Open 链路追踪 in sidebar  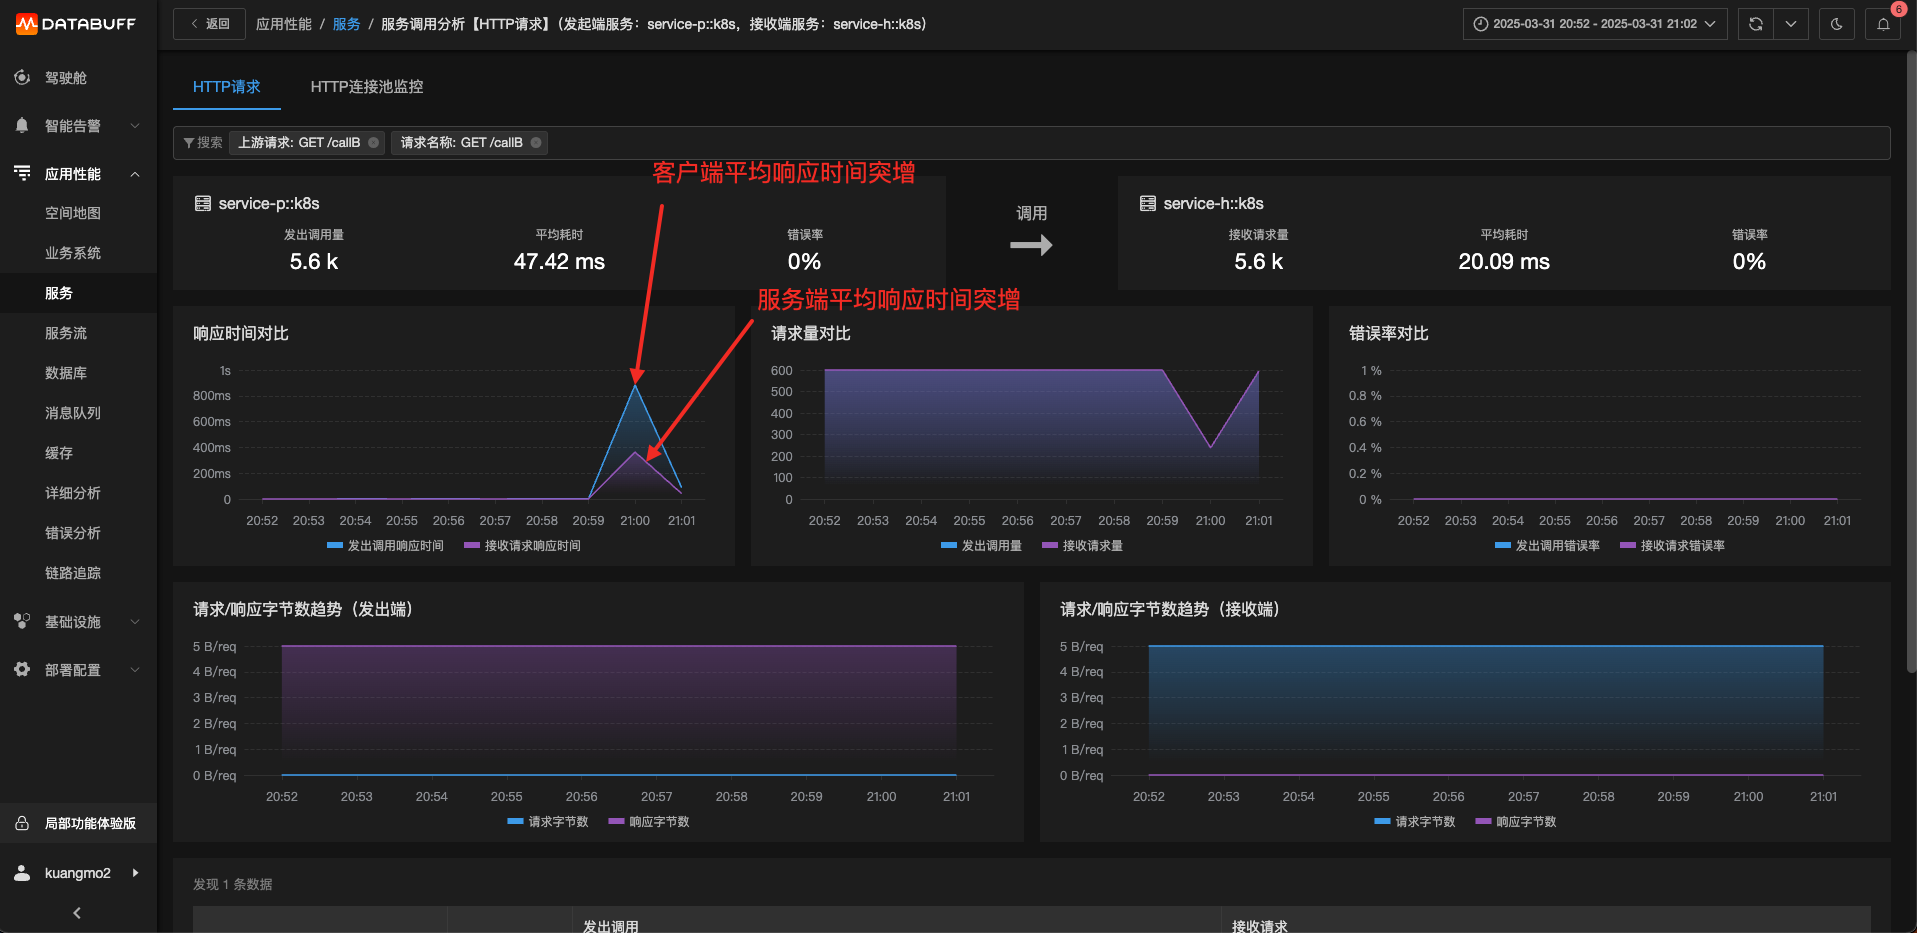click(x=73, y=573)
